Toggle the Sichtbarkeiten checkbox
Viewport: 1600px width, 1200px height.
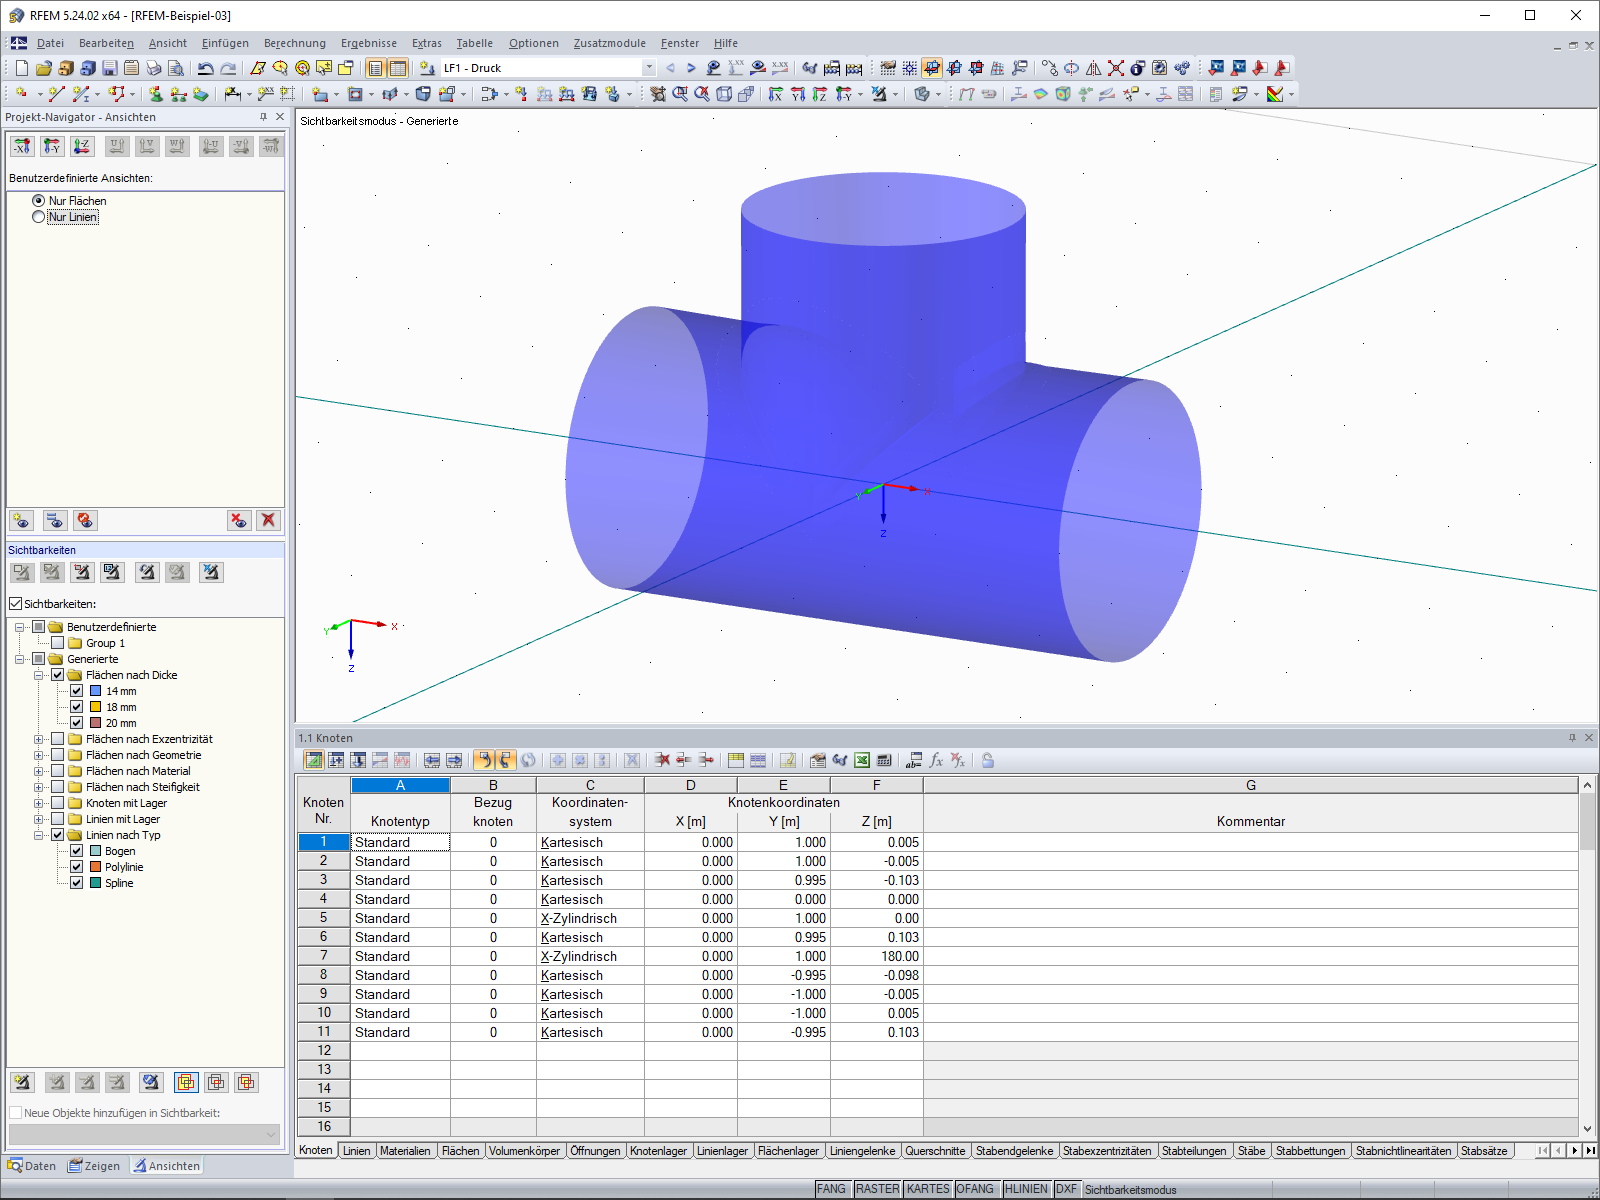pyautogui.click(x=15, y=604)
